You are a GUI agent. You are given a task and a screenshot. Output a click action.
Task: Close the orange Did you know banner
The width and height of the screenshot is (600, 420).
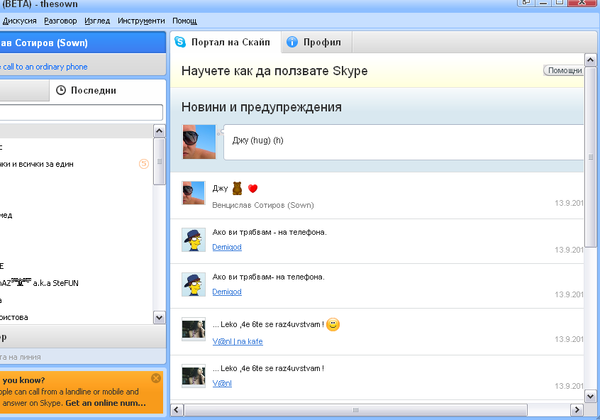pyautogui.click(x=156, y=378)
